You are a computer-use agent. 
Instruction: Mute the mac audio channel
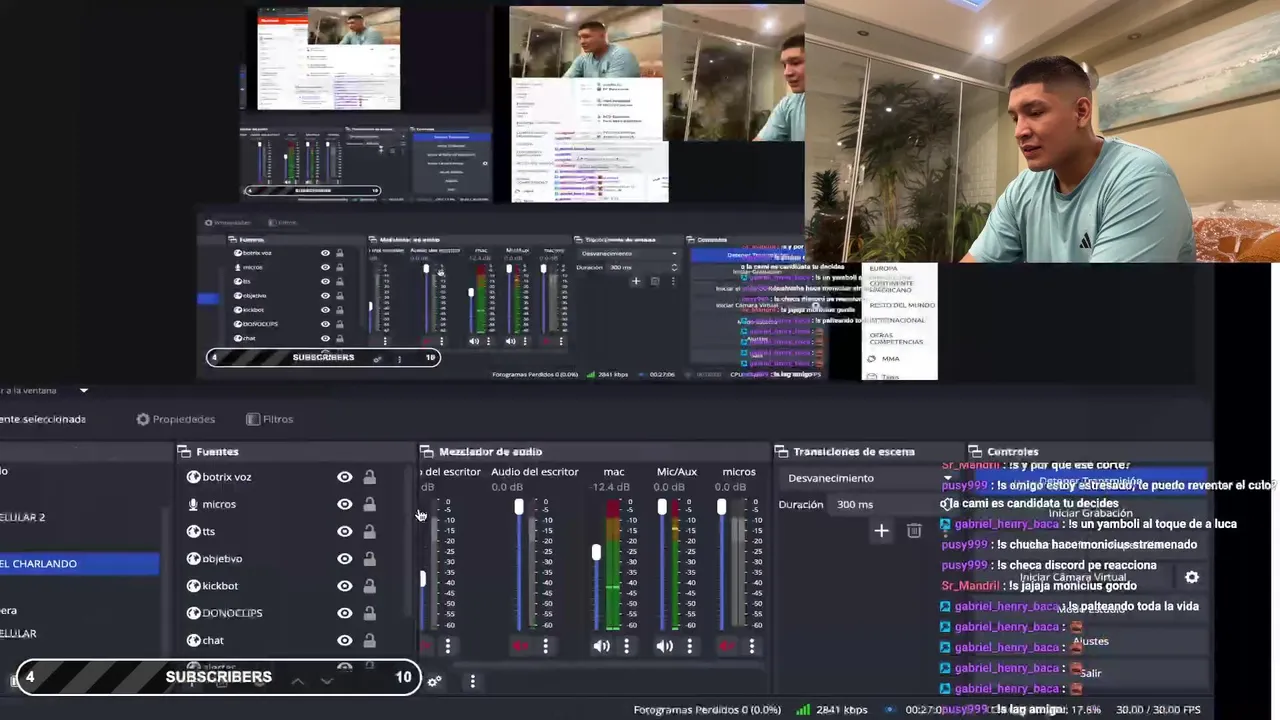point(601,646)
